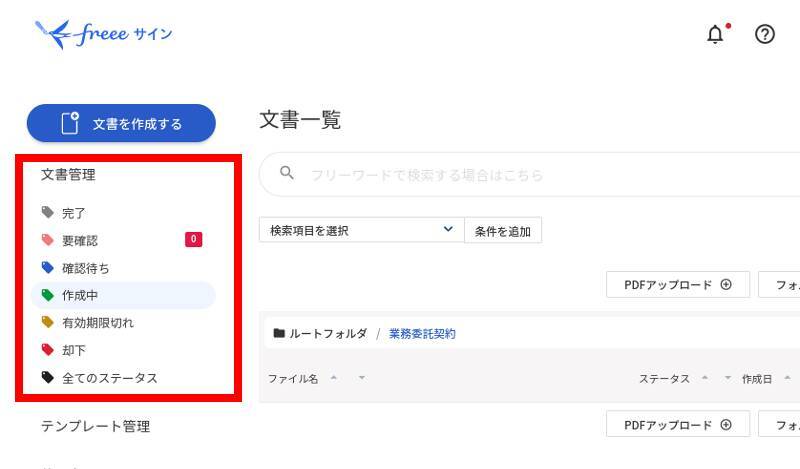Image resolution: width=800 pixels, height=469 pixels.
Task: Click the yellow tag icon next to 有効期限切れ
Action: click(x=47, y=322)
